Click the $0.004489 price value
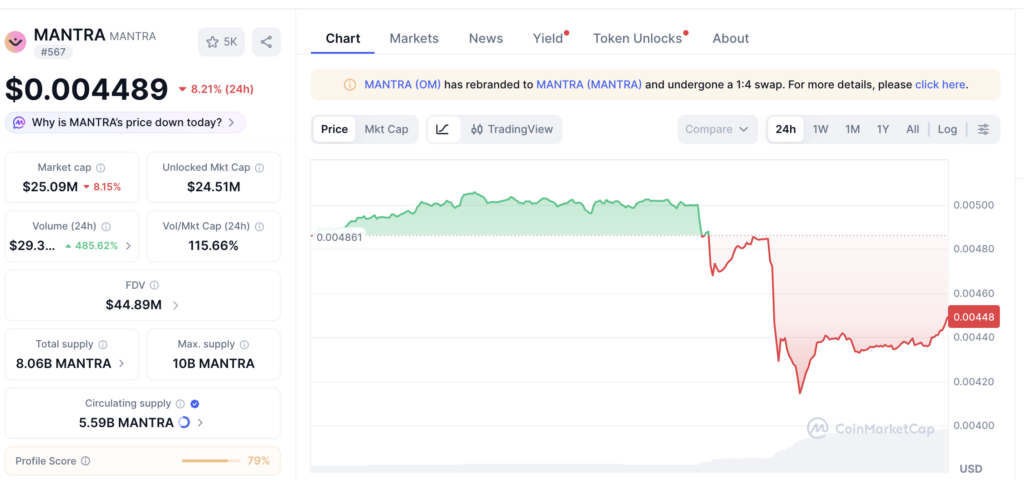Screen dimensions: 1024x480 pos(87,89)
